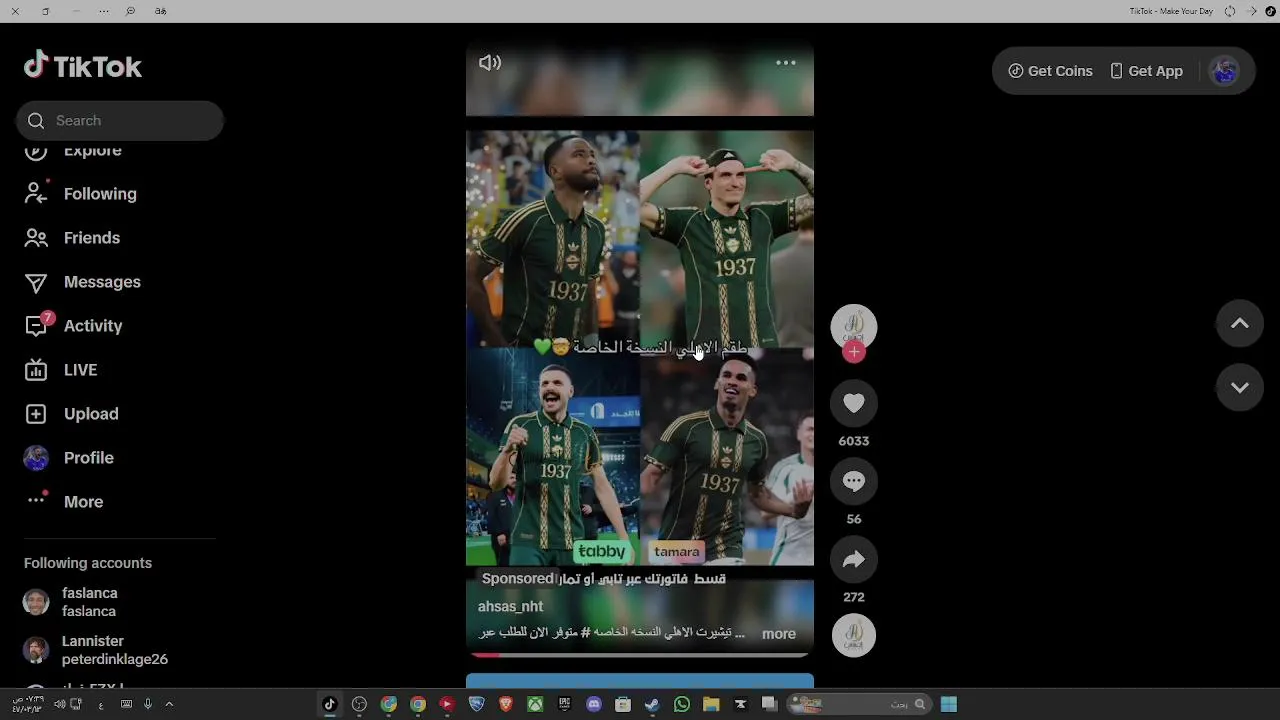Click the Get App button
The width and height of the screenshot is (1280, 720).
pos(1146,71)
